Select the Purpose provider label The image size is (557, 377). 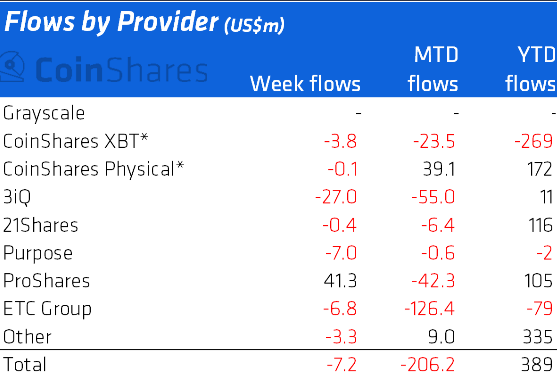(38, 253)
